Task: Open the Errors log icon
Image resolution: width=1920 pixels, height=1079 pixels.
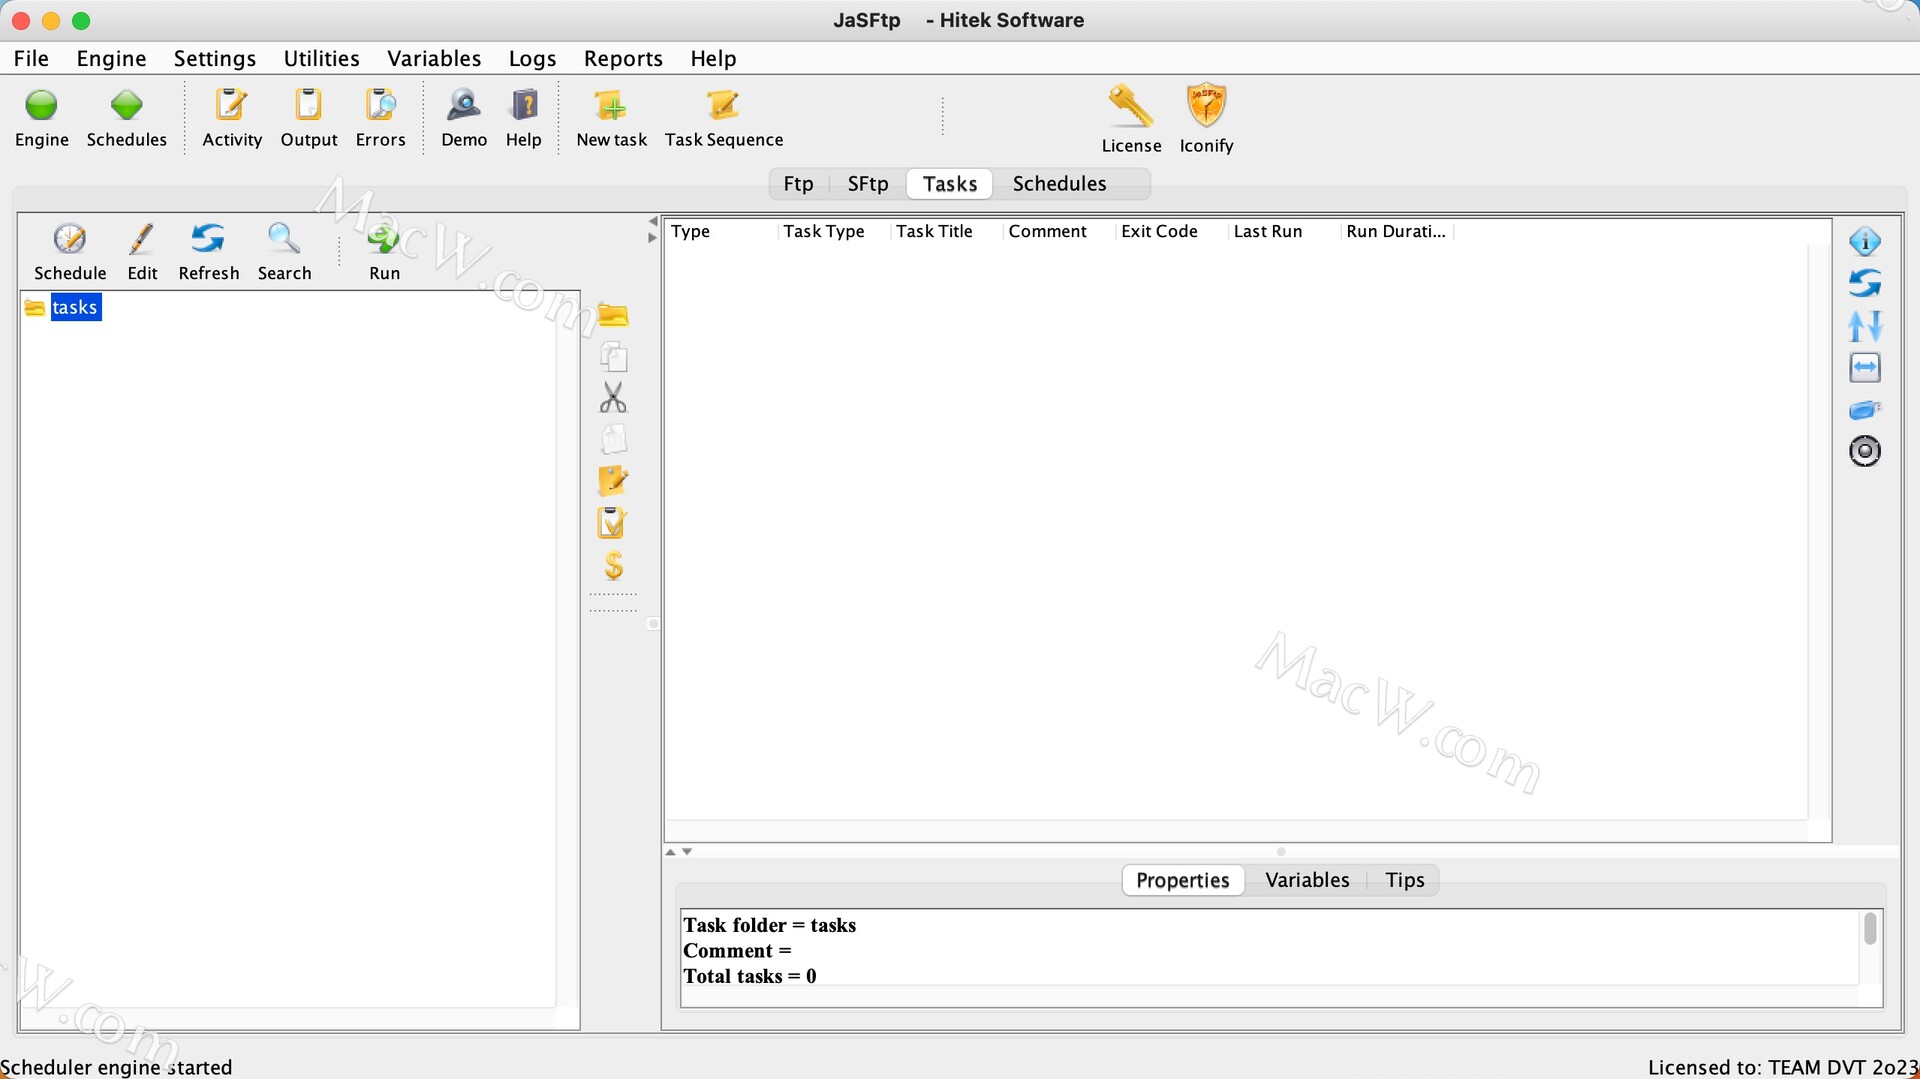Action: pos(380,105)
